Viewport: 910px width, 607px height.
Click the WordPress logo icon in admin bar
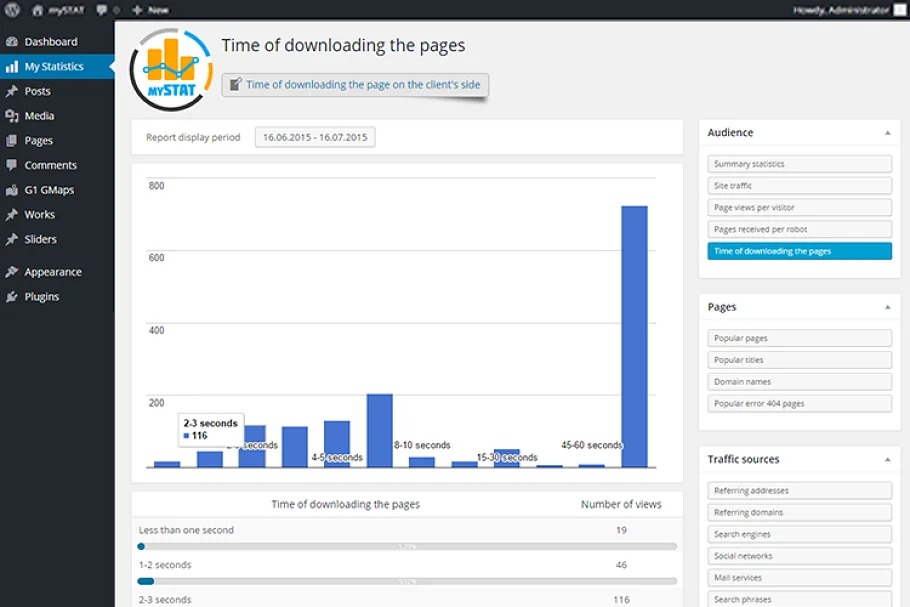point(12,10)
